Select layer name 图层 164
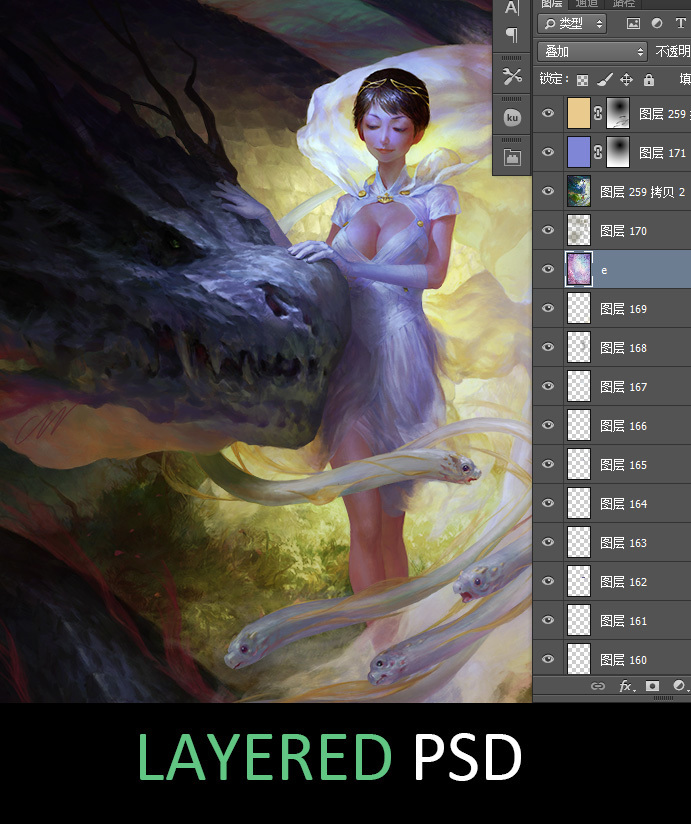 (623, 504)
